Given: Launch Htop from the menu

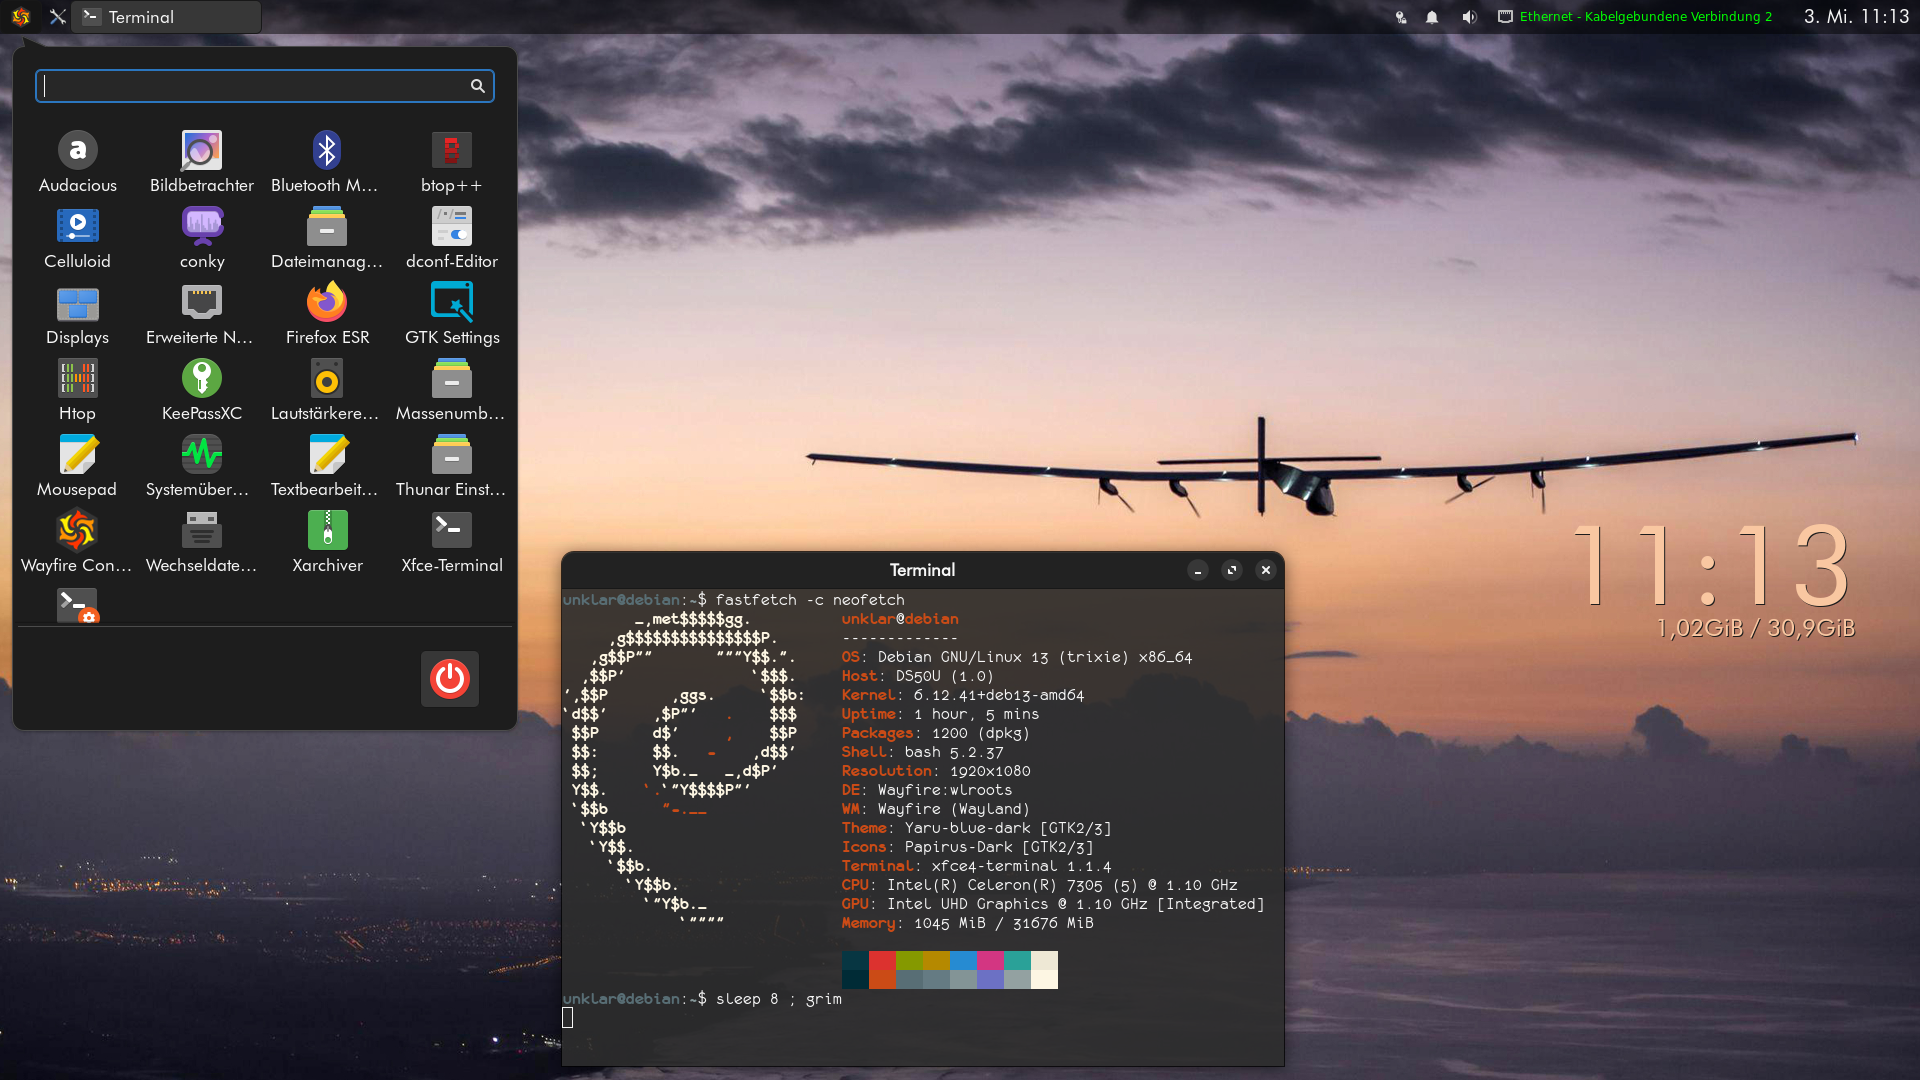Looking at the screenshot, I should (77, 379).
